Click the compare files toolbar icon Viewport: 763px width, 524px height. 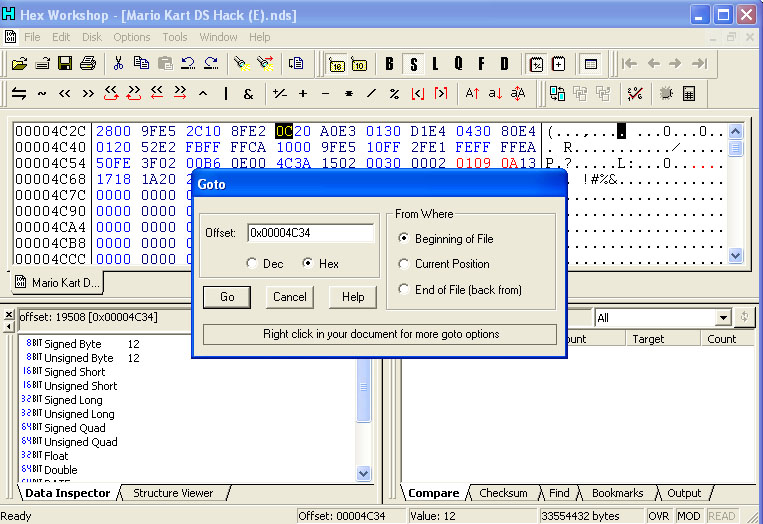tap(557, 93)
